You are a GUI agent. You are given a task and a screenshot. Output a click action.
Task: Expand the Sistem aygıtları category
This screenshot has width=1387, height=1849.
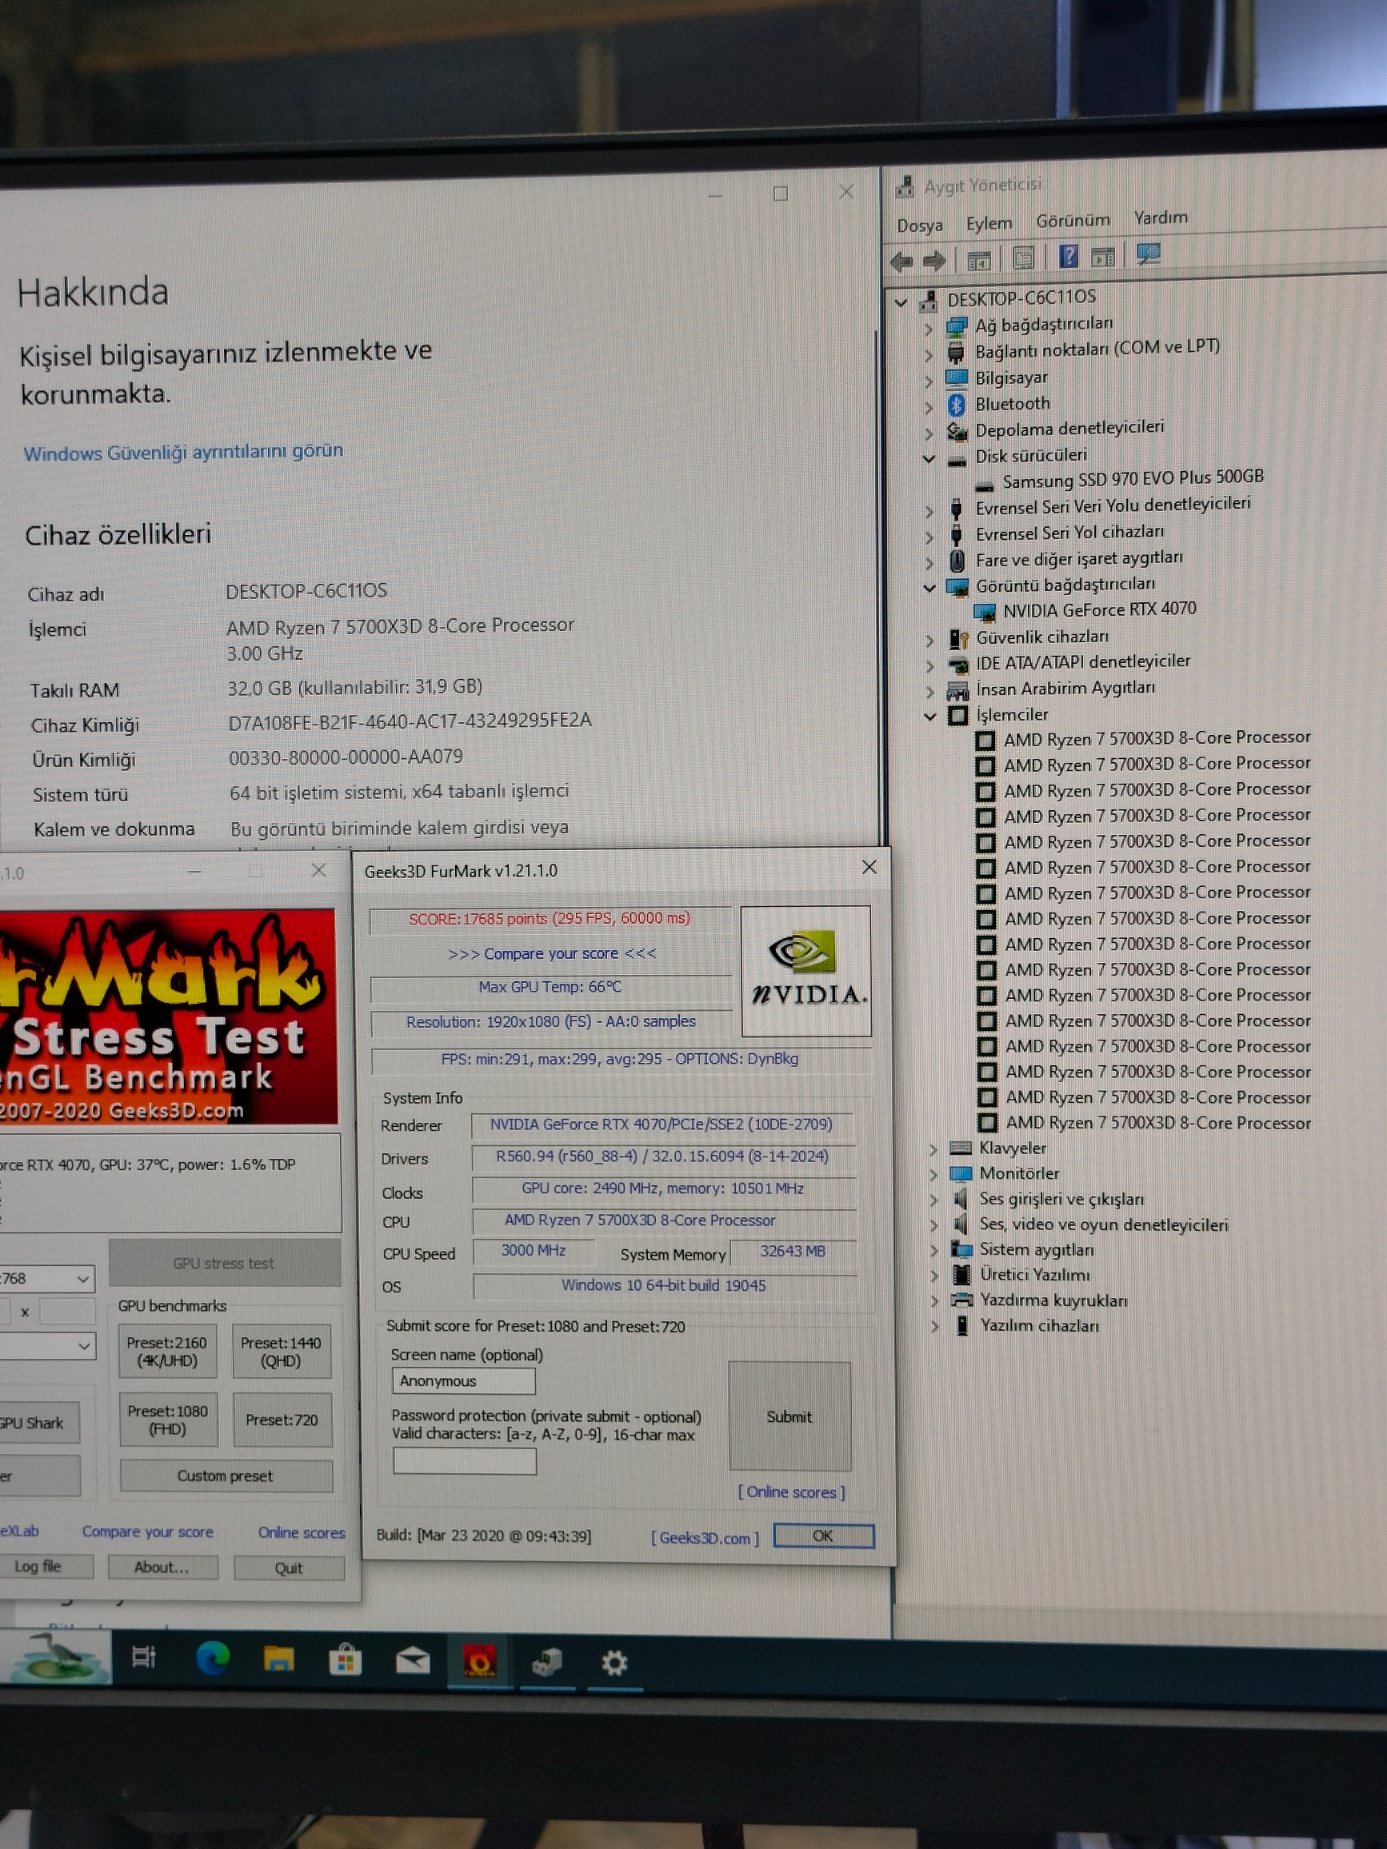tap(934, 1250)
